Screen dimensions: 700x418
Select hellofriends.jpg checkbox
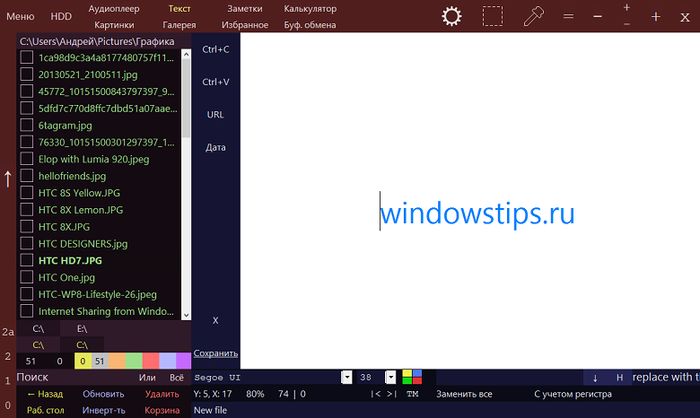click(27, 176)
